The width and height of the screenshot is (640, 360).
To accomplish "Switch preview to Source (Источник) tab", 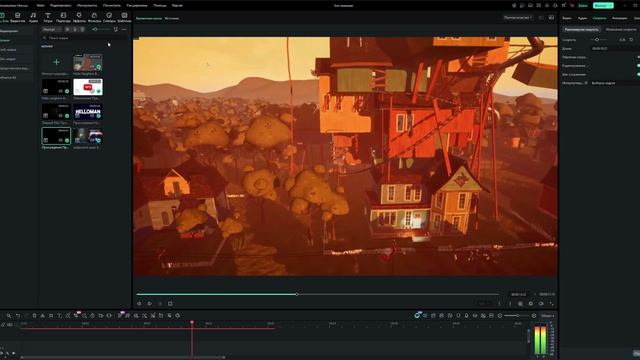I will 171,18.
